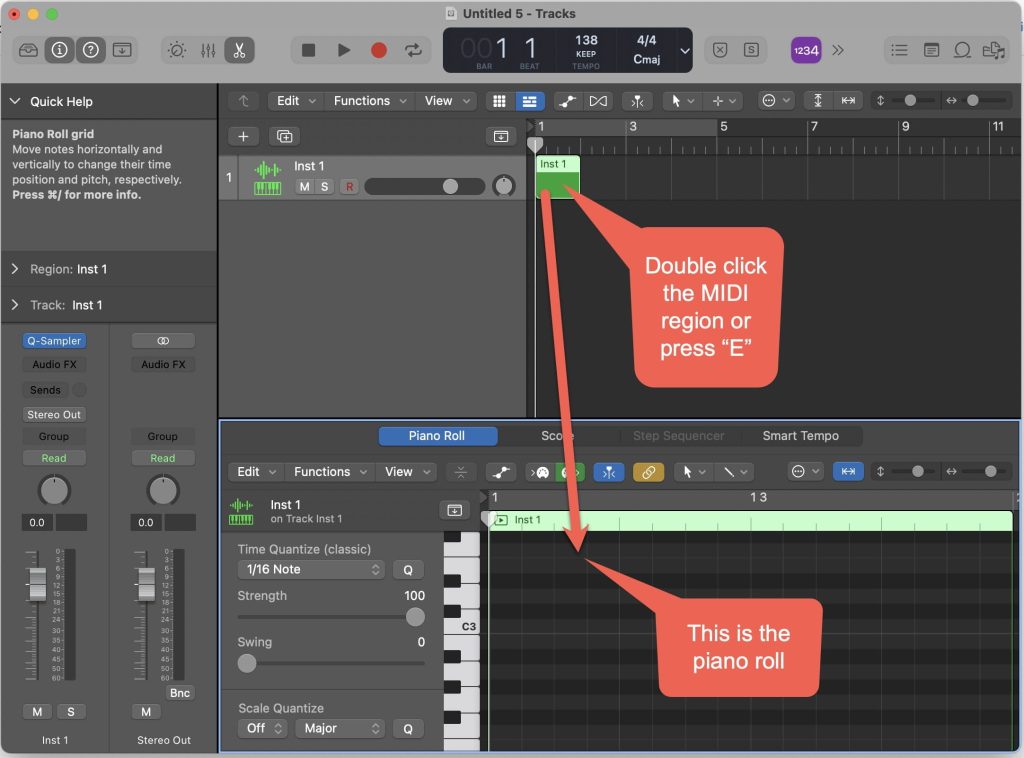Screen dimensions: 1024x758
Task: Switch to the Smart Tempo tab
Action: [x=800, y=436]
